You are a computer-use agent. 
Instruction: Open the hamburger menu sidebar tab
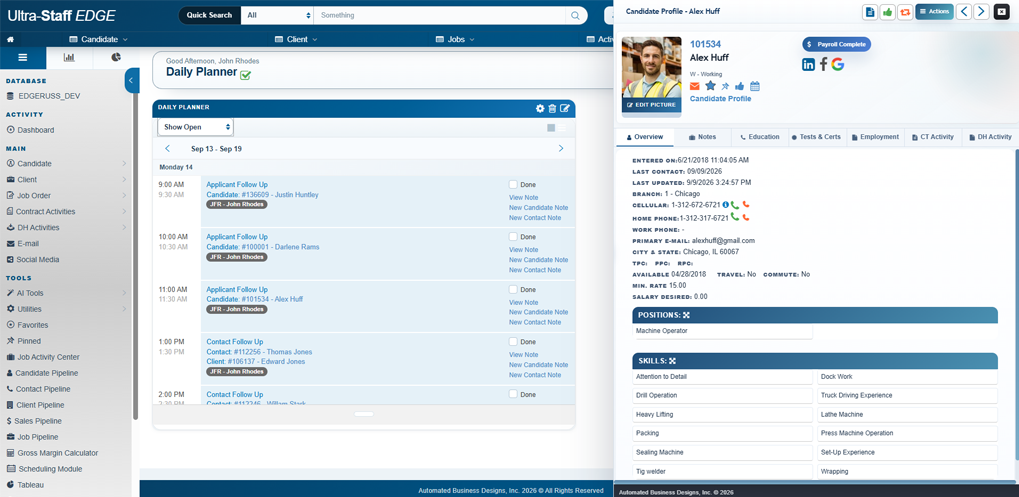[23, 58]
